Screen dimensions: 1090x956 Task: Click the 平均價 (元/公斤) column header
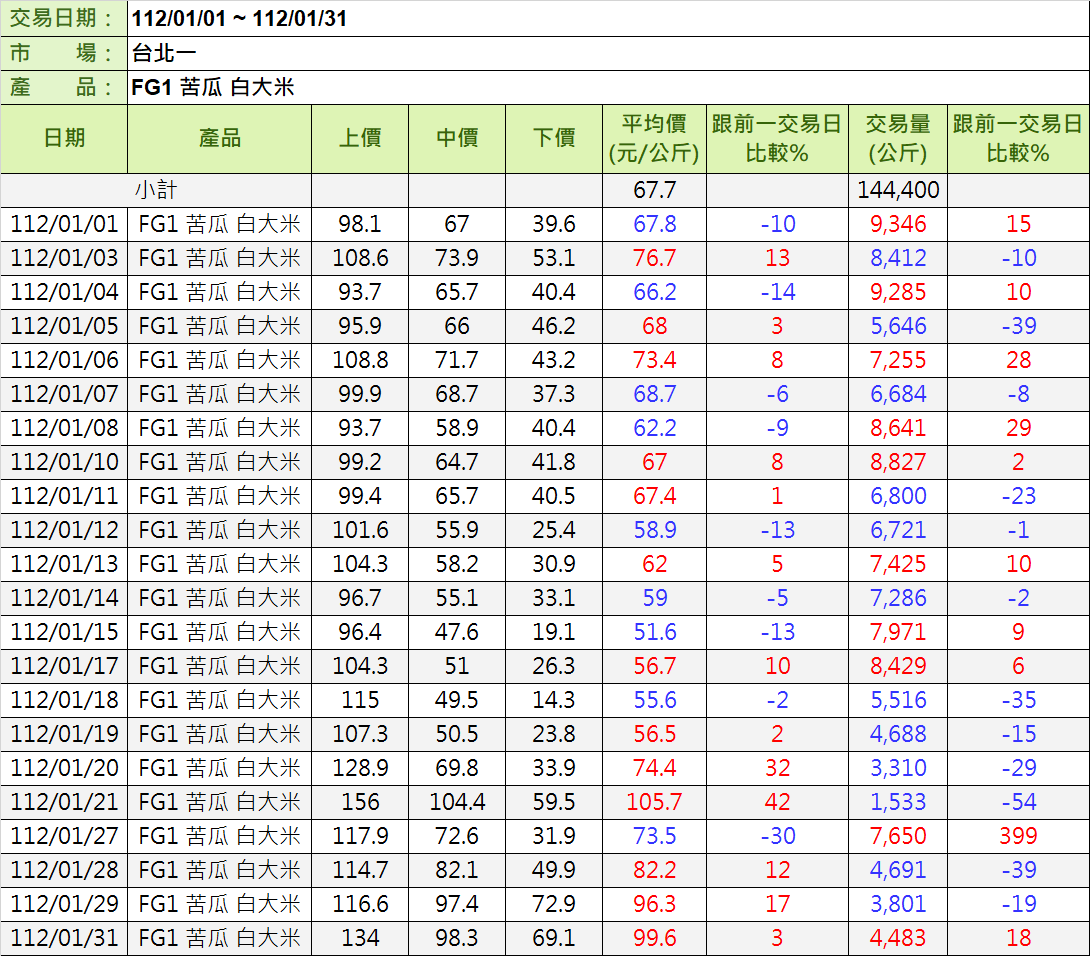pos(654,139)
